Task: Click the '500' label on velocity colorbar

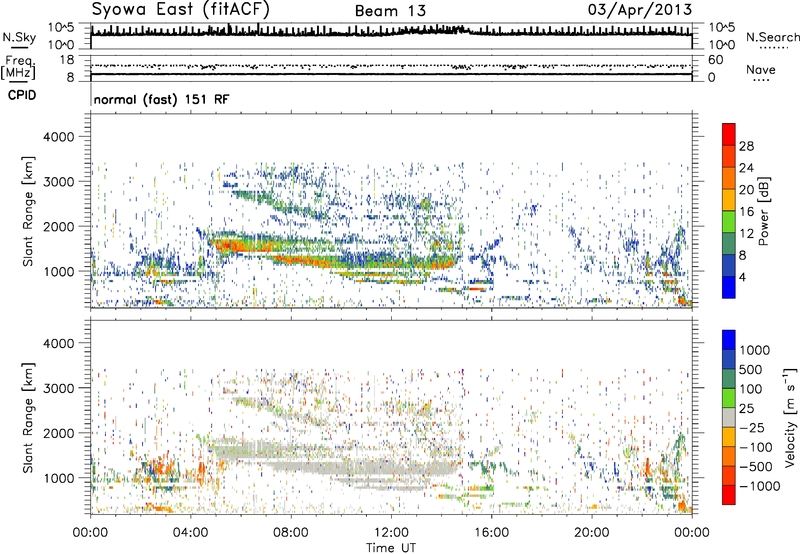Action: coord(751,369)
